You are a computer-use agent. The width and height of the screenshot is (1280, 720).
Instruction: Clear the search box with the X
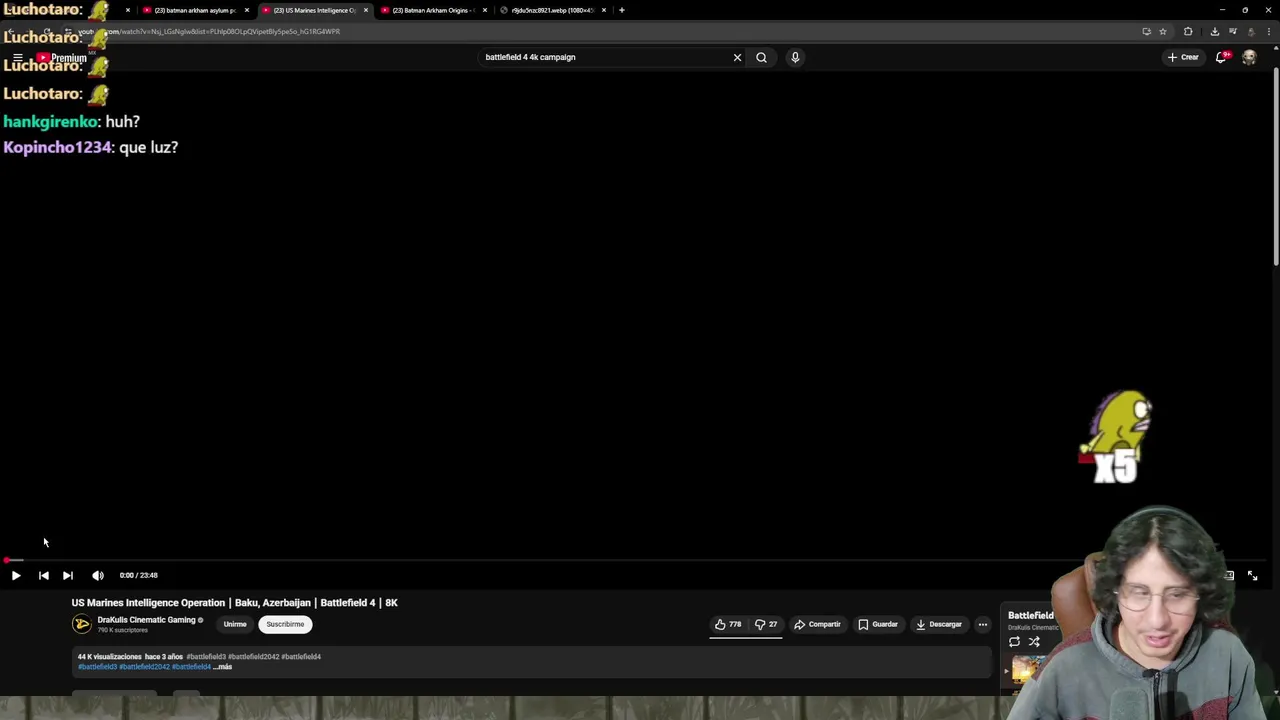(737, 57)
